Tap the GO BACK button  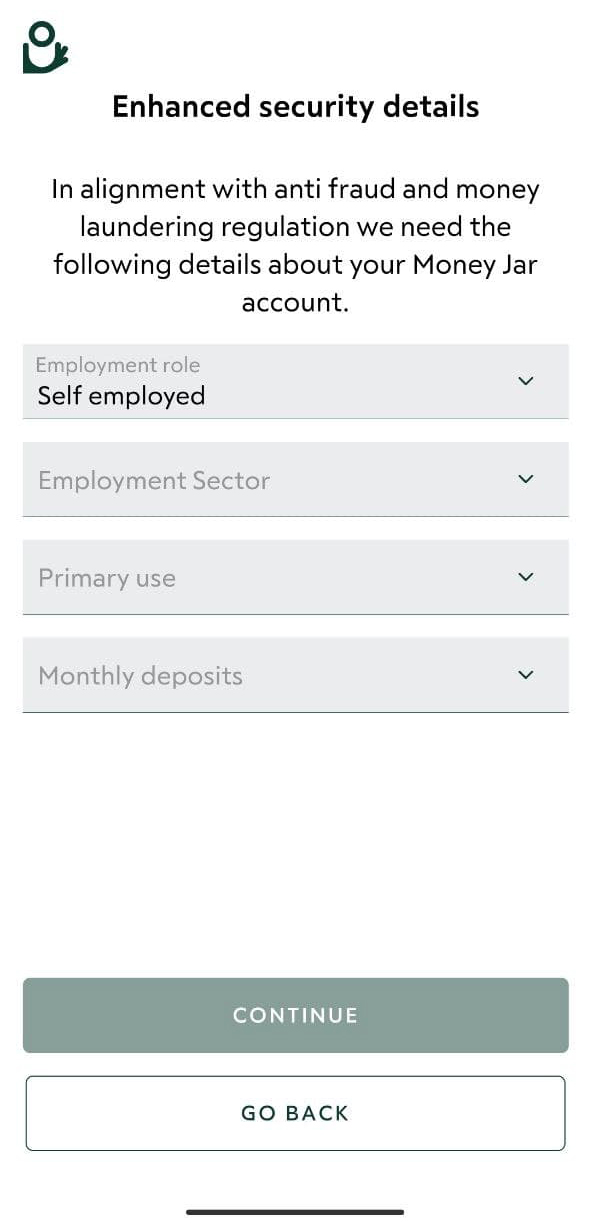click(x=295, y=1113)
